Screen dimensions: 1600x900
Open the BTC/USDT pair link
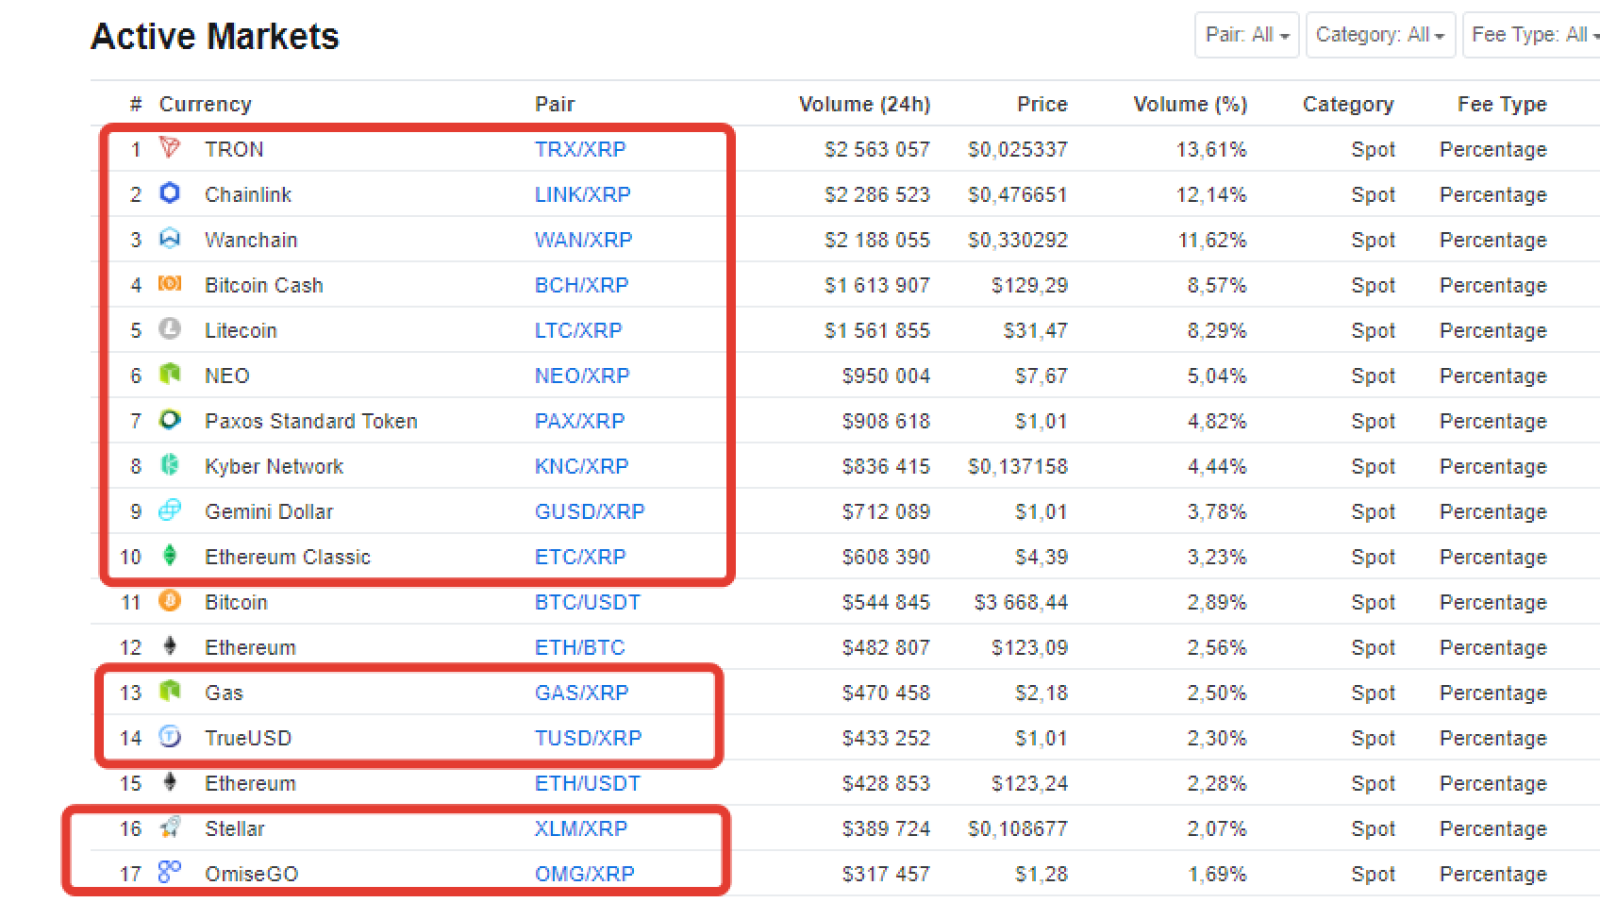[588, 603]
